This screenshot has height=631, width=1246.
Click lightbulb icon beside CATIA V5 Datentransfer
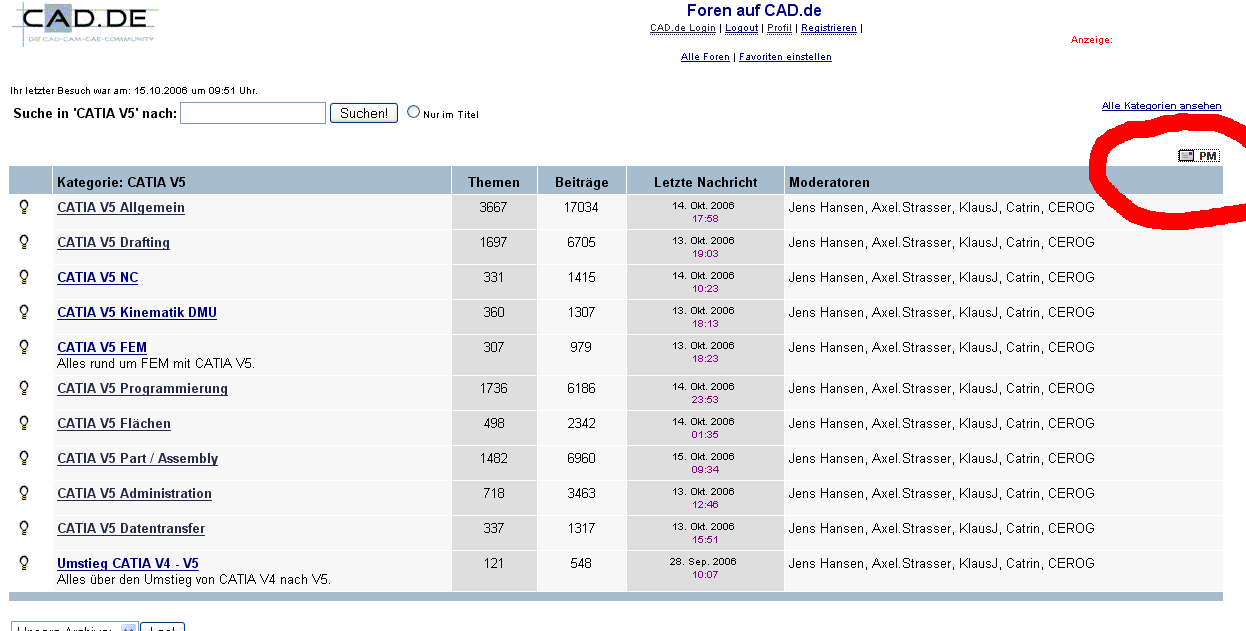point(24,528)
